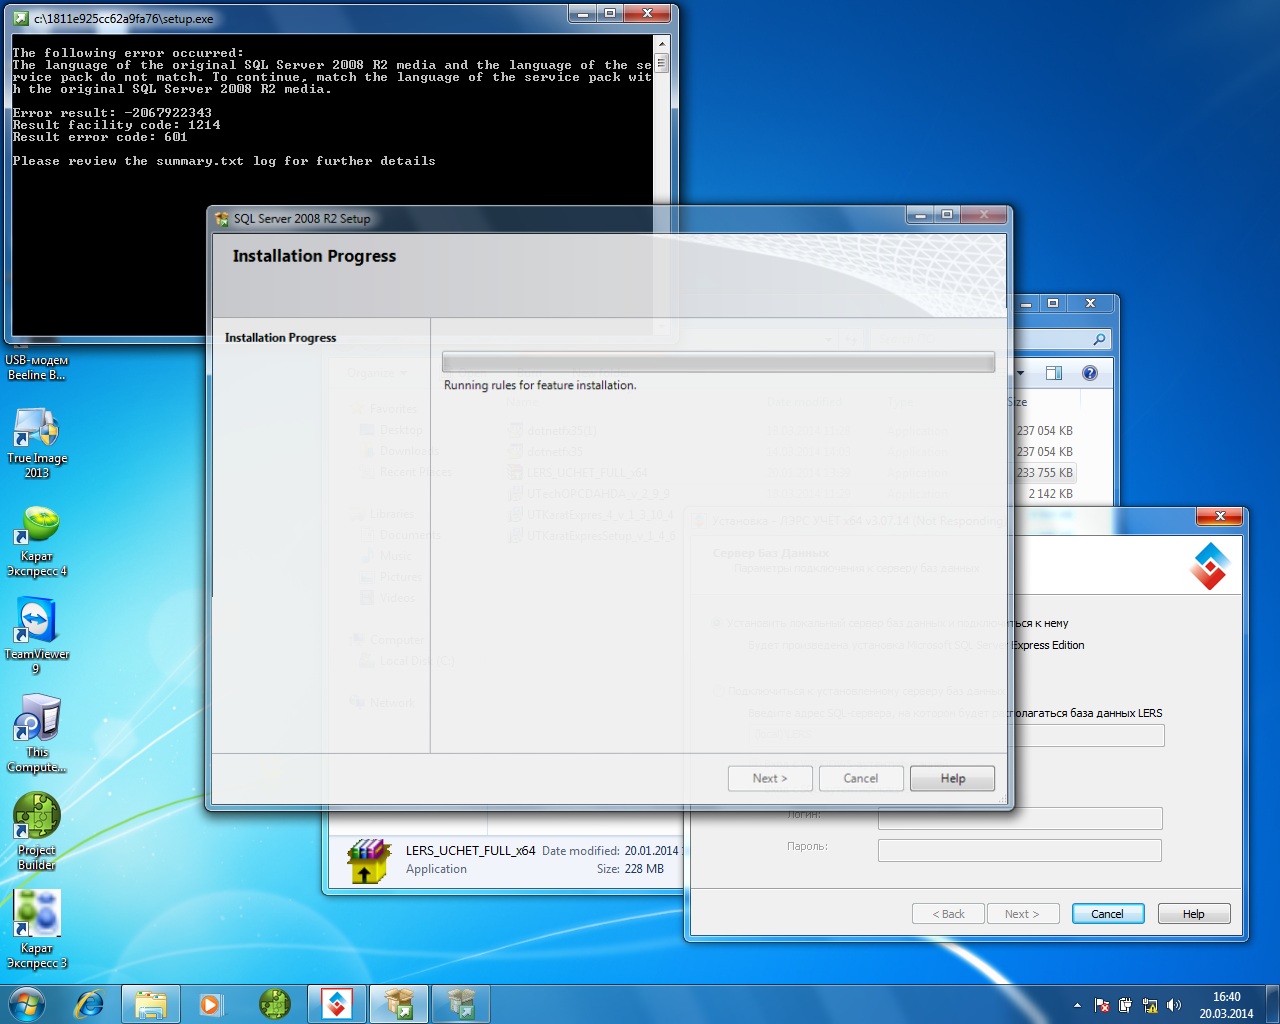Open Explorer help question mark icon
1280x1024 pixels.
click(1090, 373)
